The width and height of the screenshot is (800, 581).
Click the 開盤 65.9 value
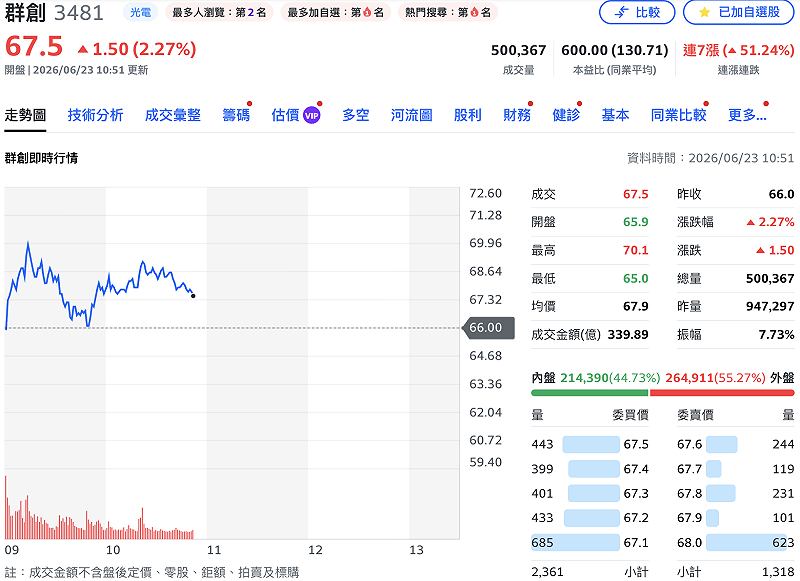point(636,222)
